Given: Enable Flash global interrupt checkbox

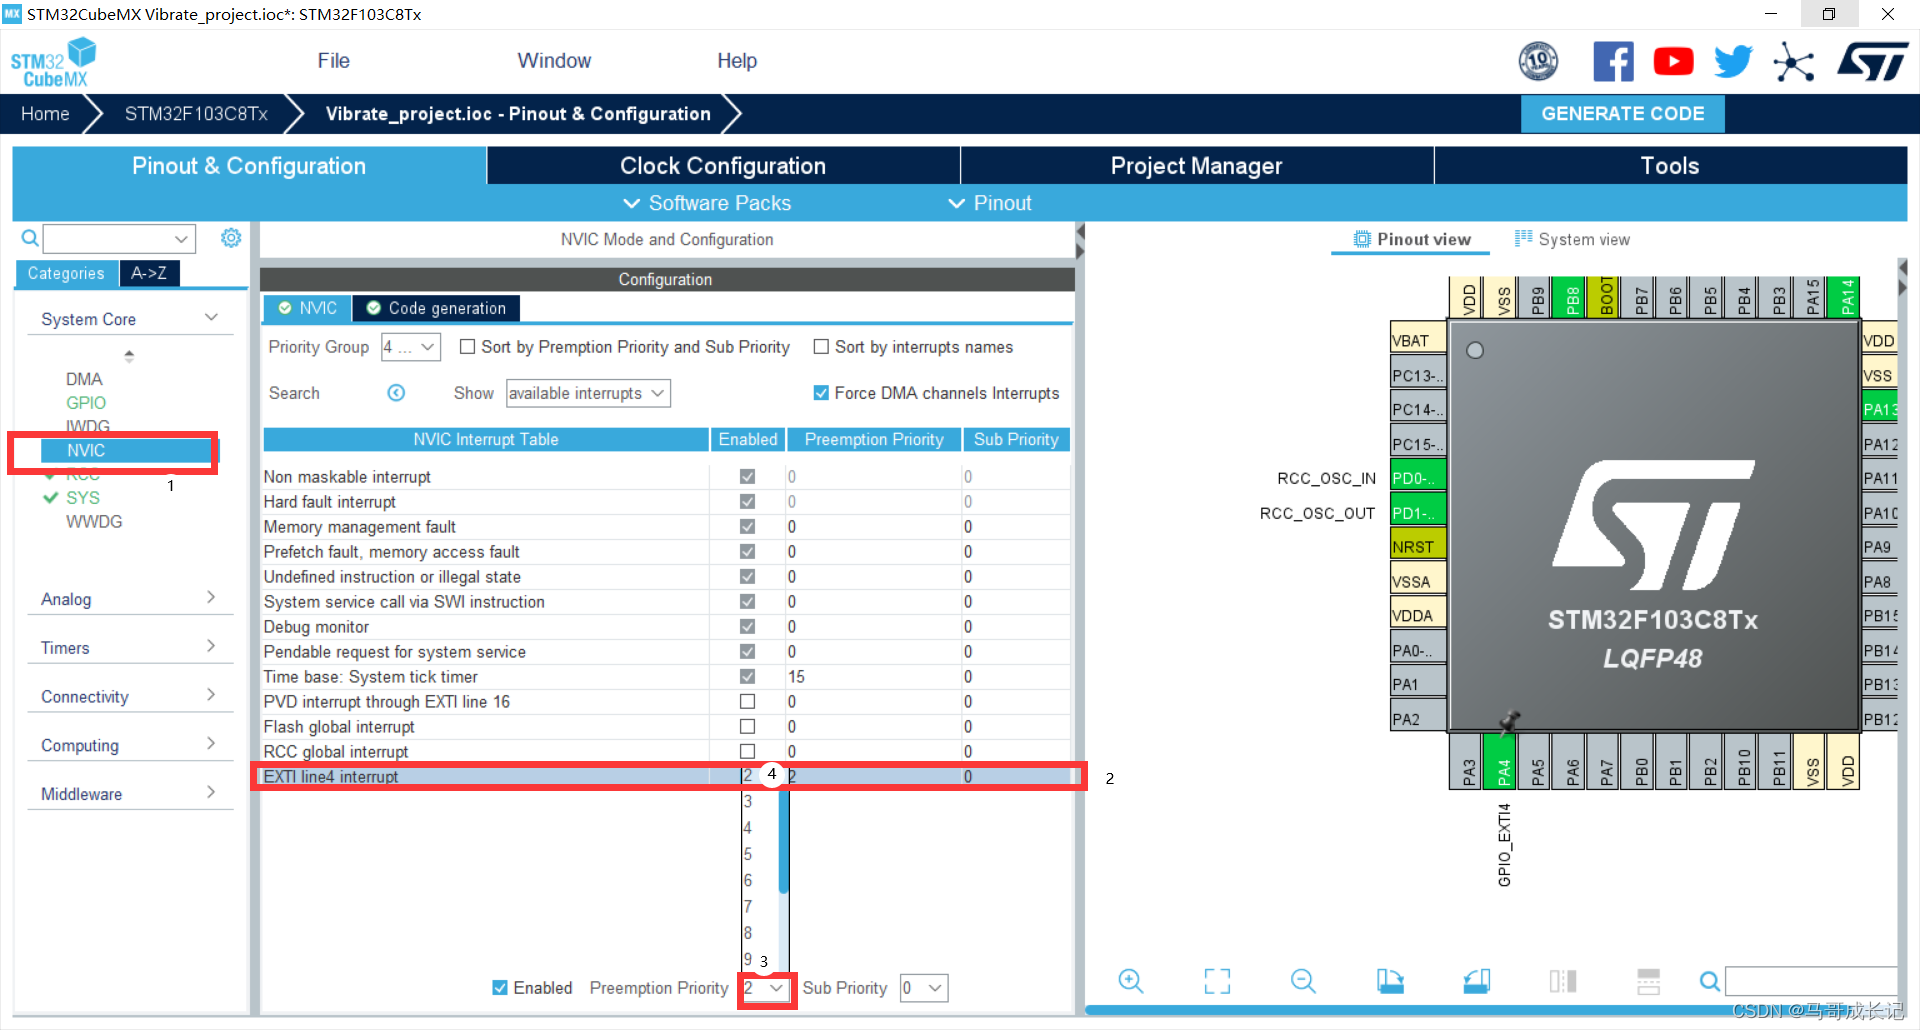Looking at the screenshot, I should pyautogui.click(x=747, y=727).
